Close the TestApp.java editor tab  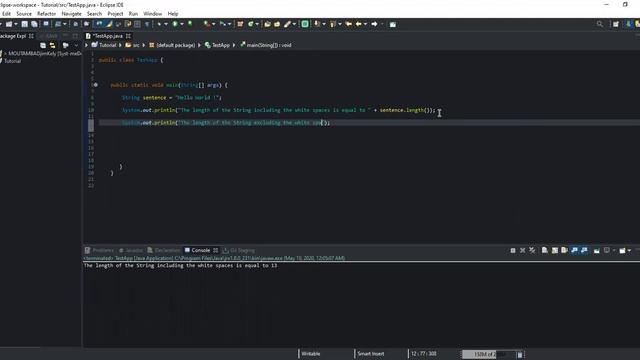(x=128, y=36)
